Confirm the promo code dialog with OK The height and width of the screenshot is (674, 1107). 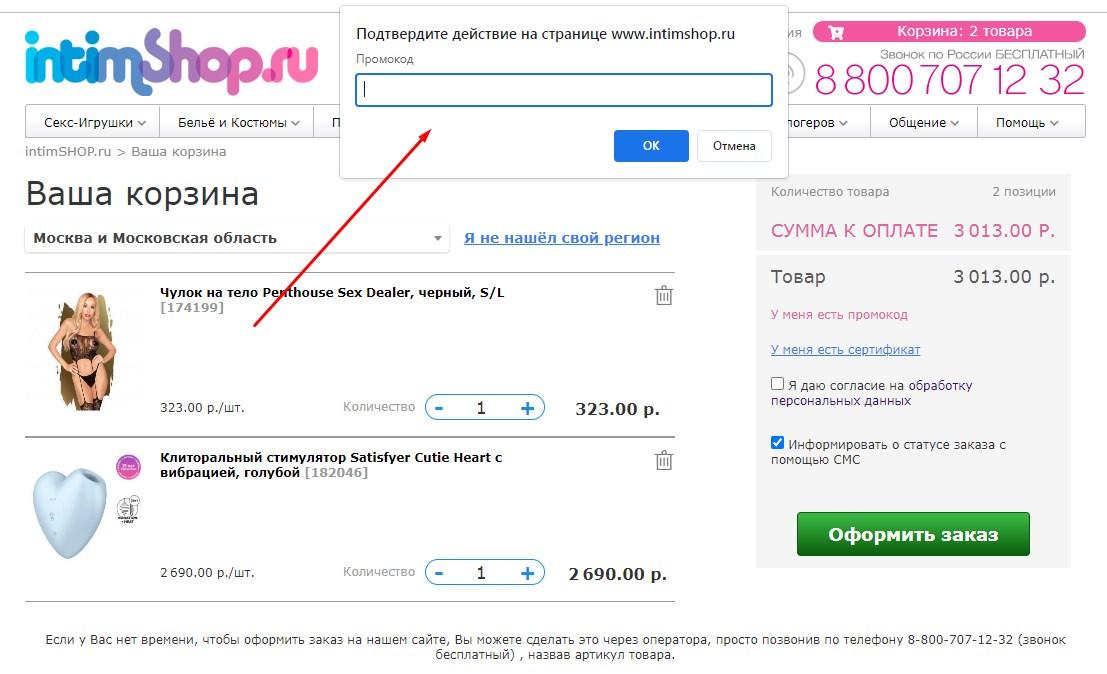pos(651,146)
